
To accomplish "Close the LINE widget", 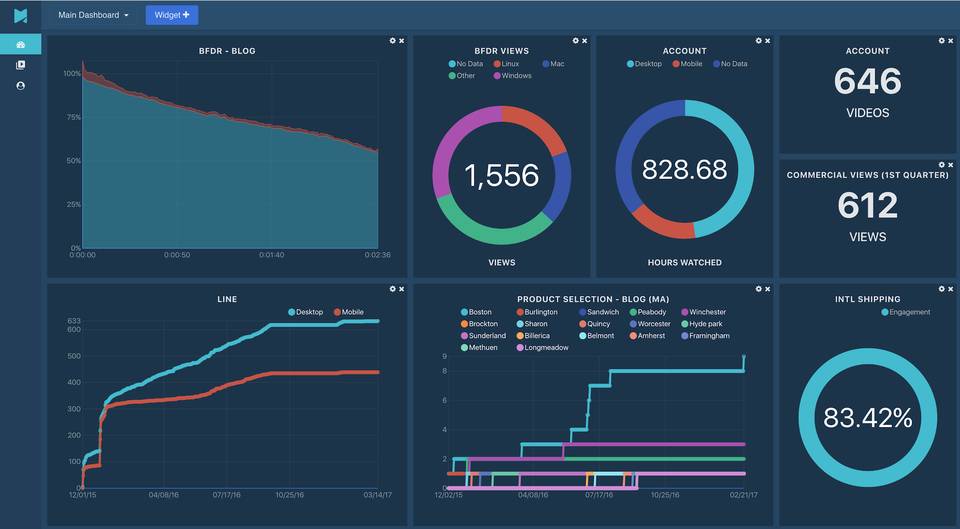I will [402, 289].
